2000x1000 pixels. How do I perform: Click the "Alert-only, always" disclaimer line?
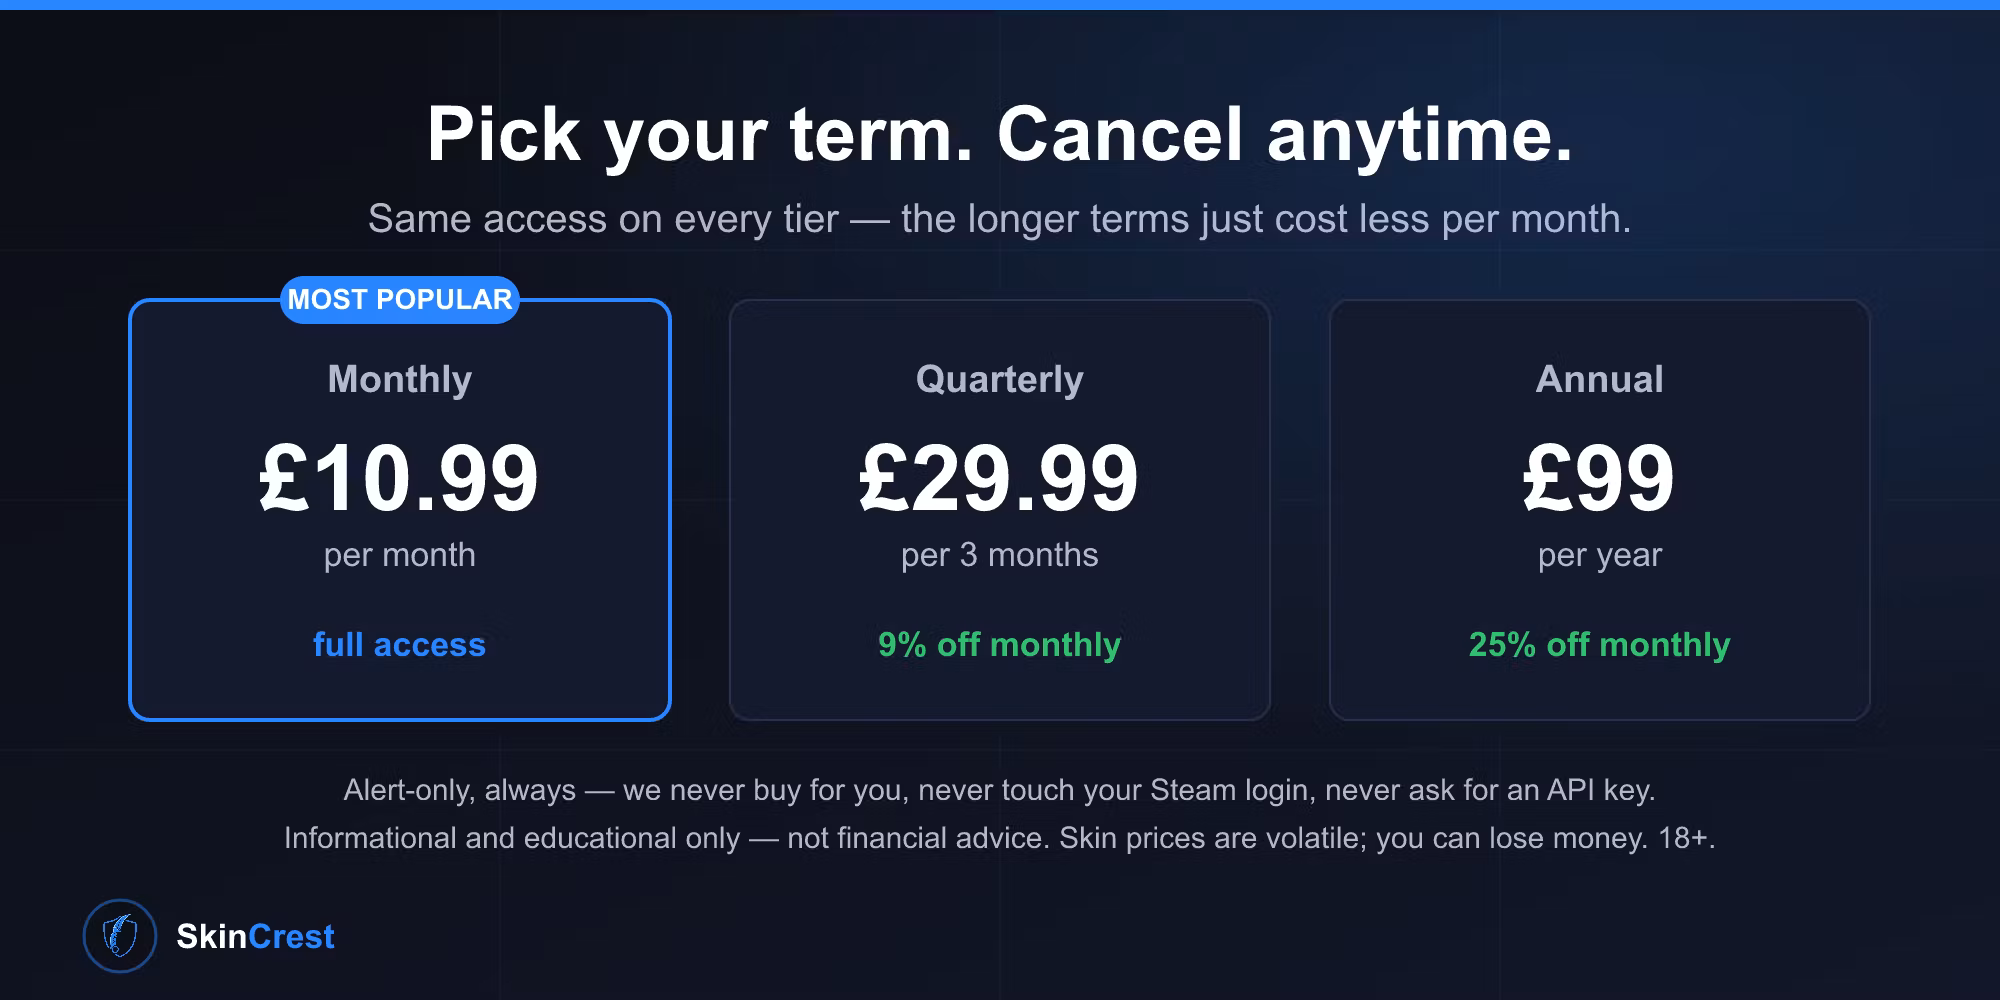point(1000,790)
